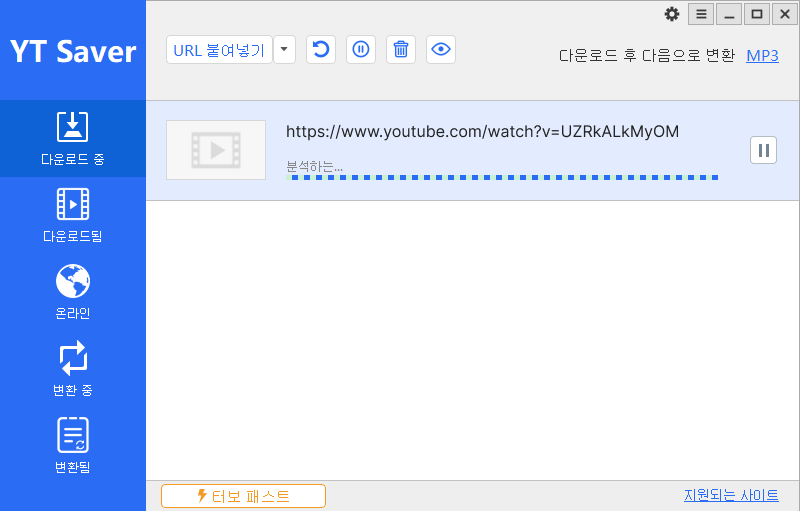Image resolution: width=800 pixels, height=511 pixels.
Task: Click the video thumbnail placeholder
Action: (216, 150)
